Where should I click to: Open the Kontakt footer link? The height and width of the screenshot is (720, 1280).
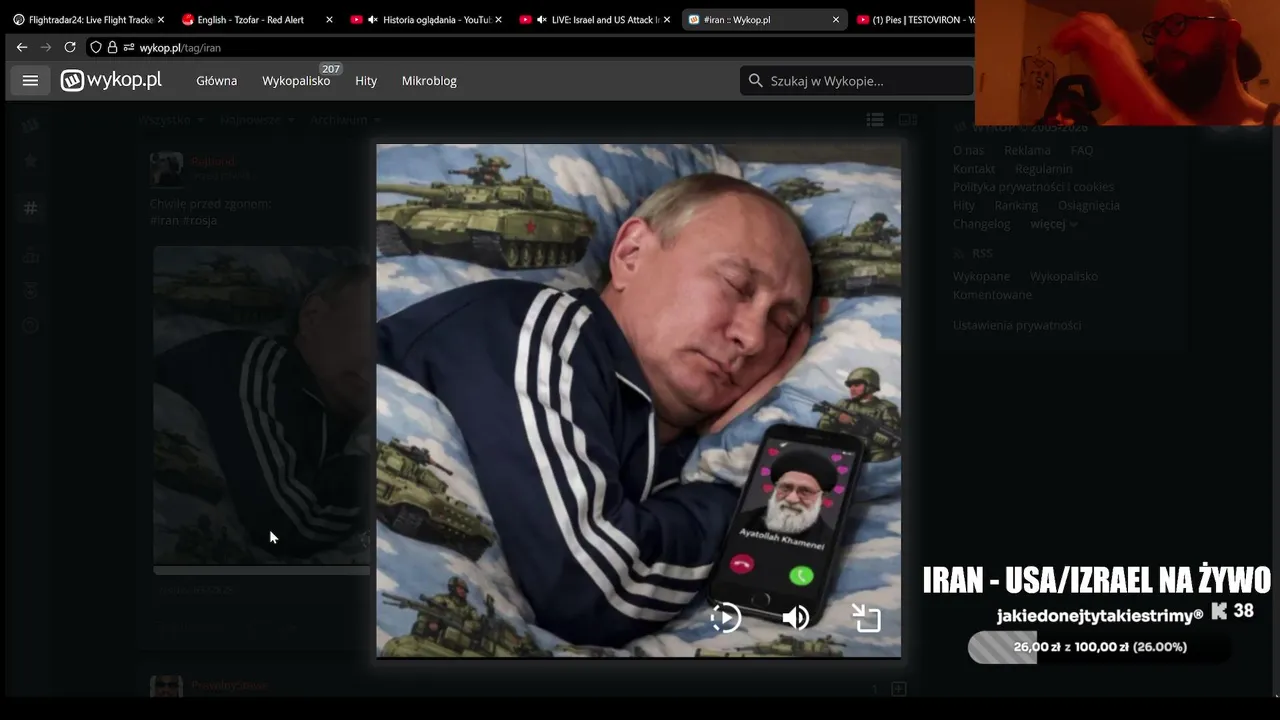pos(974,169)
